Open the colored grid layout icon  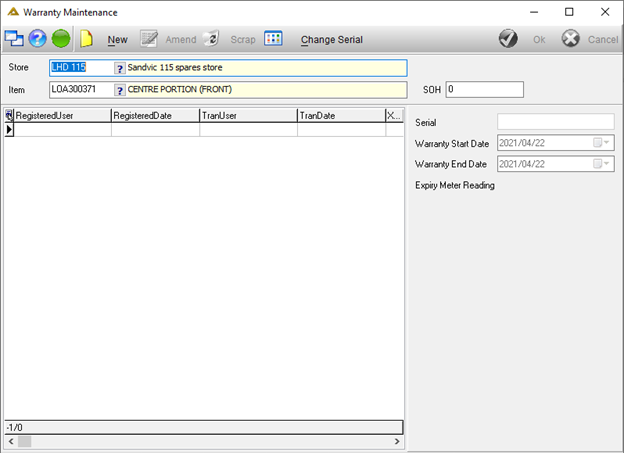tap(273, 39)
